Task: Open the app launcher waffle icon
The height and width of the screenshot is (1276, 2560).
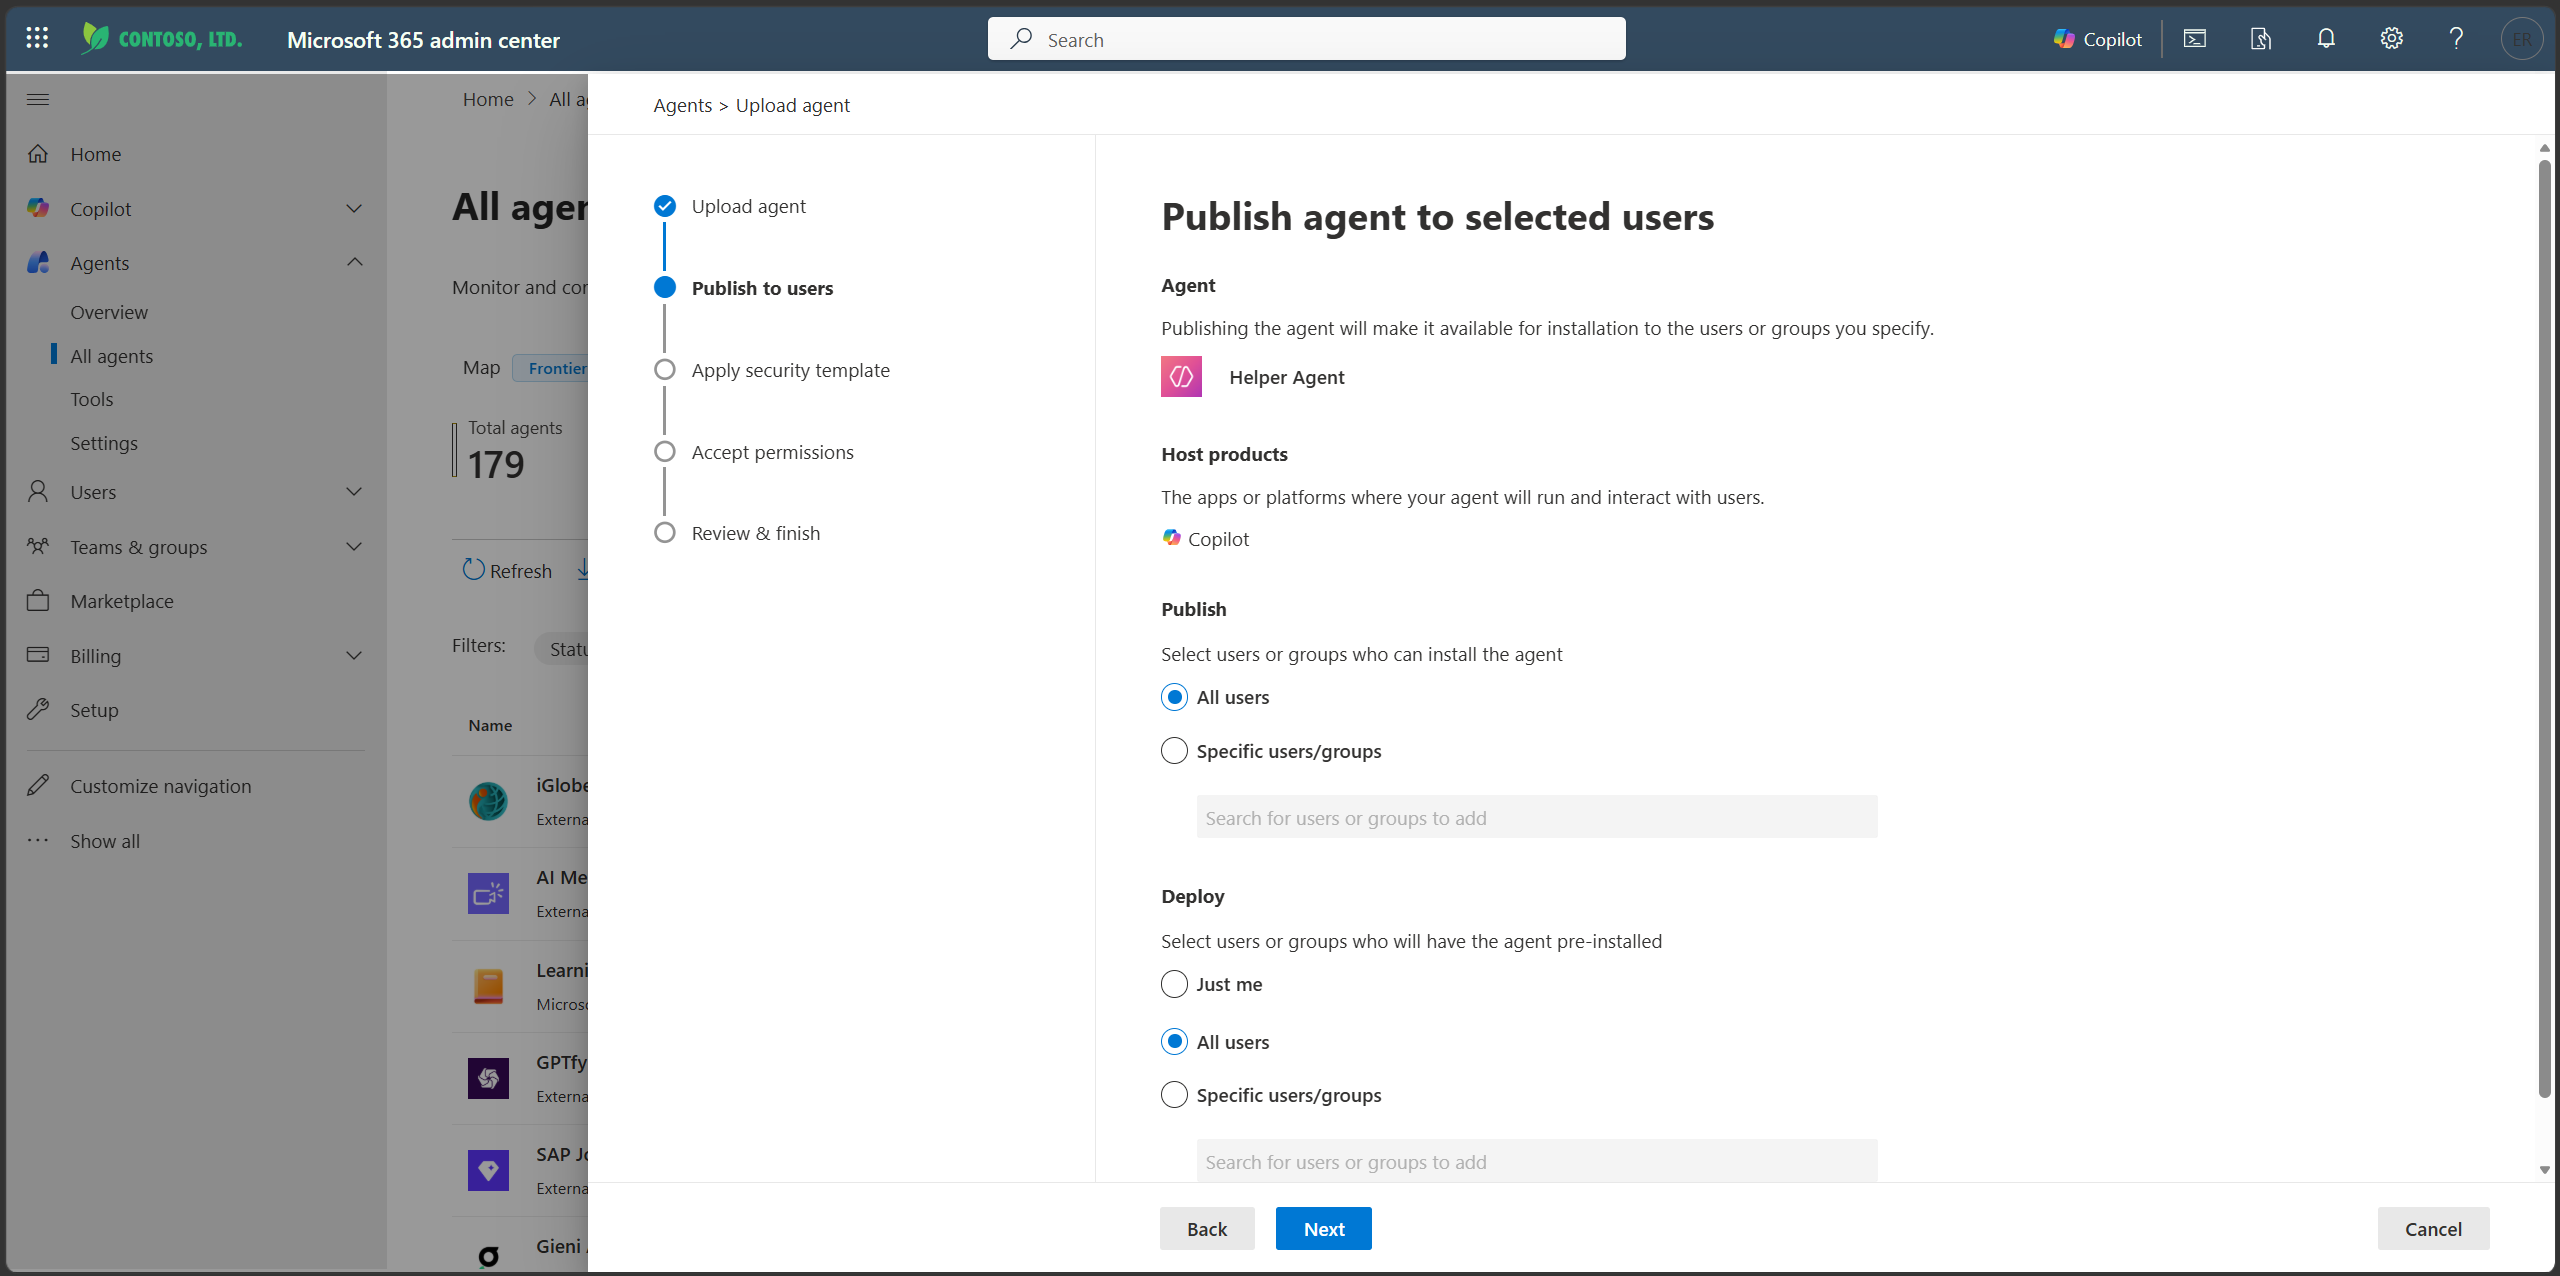Action: [37, 38]
